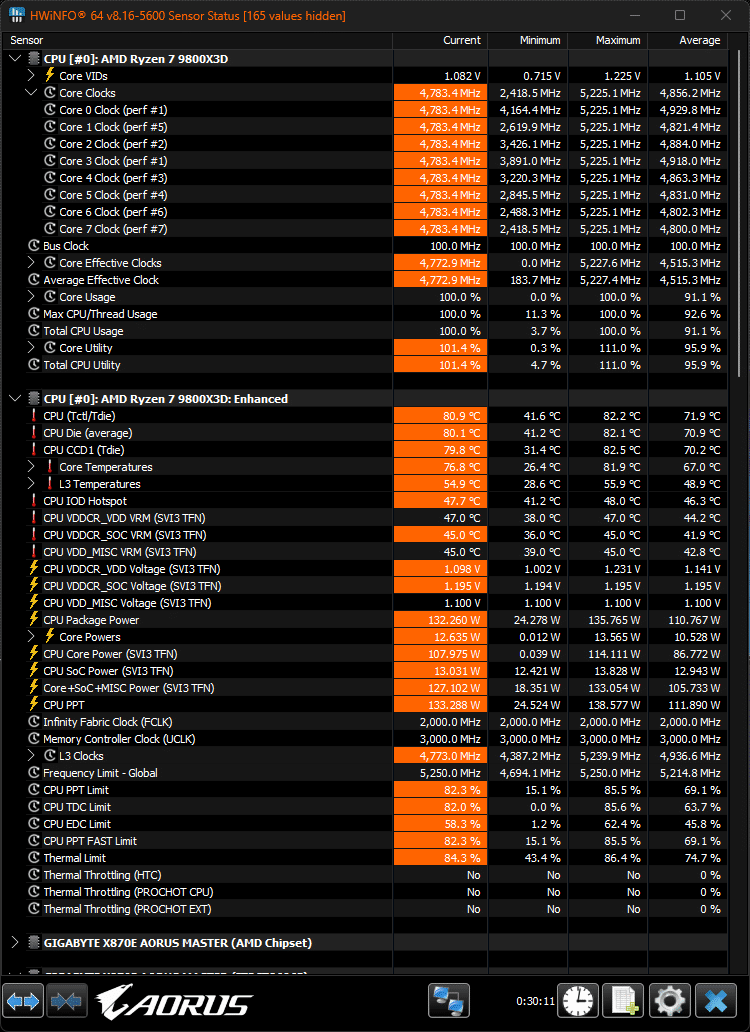Image resolution: width=750 pixels, height=1032 pixels.
Task: Open sensor settings gear icon
Action: (669, 1001)
